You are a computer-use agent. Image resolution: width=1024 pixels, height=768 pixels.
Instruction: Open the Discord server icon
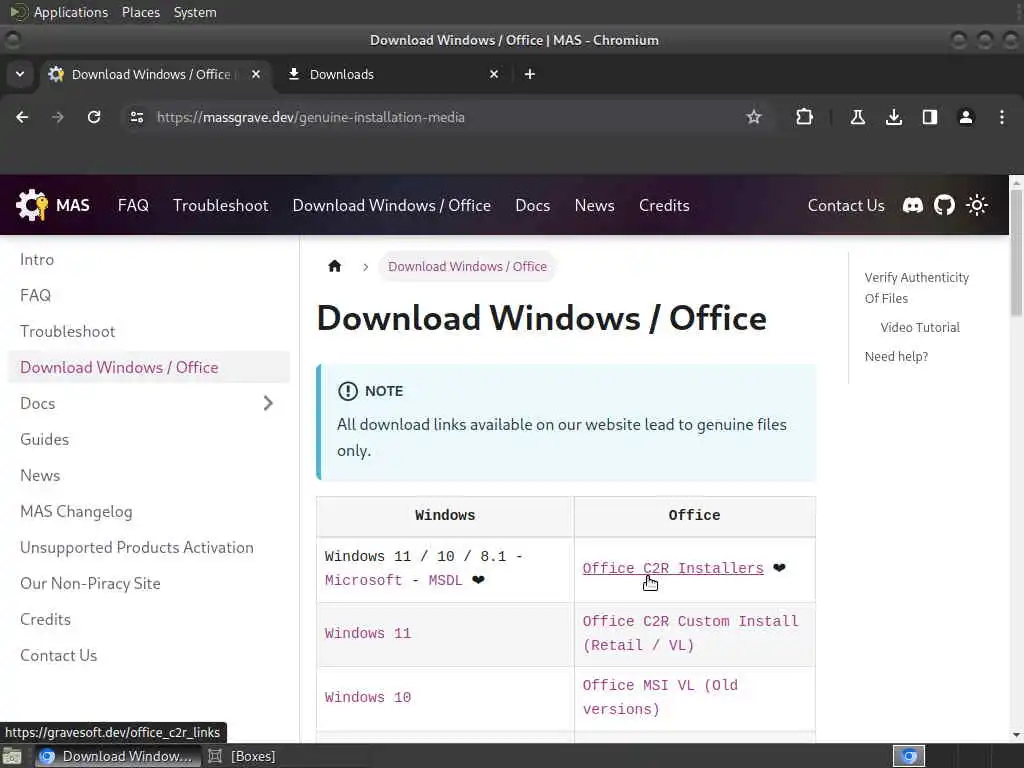click(x=912, y=205)
